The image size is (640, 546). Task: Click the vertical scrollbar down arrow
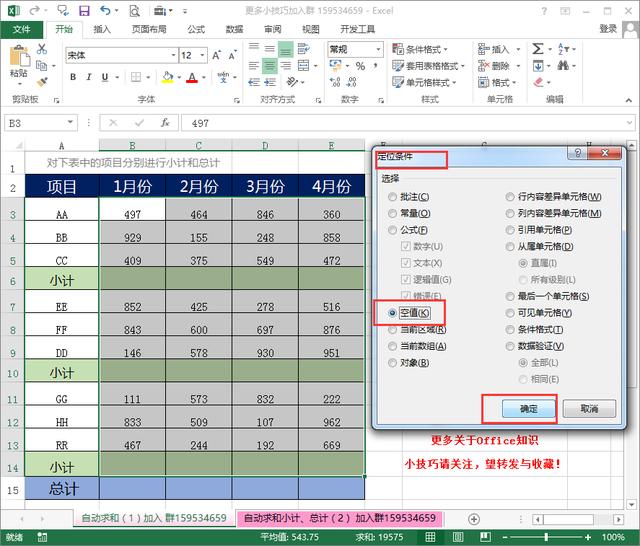pyautogui.click(x=631, y=504)
